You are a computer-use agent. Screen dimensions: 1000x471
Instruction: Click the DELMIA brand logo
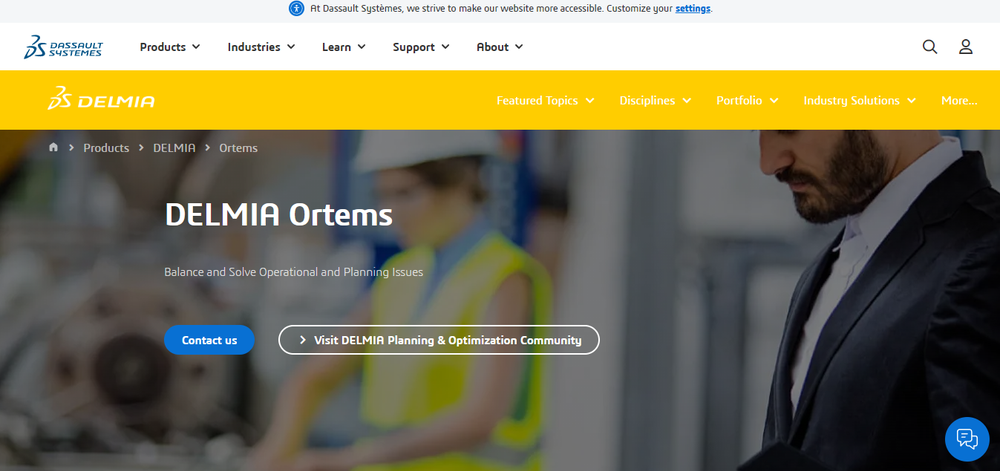click(101, 98)
